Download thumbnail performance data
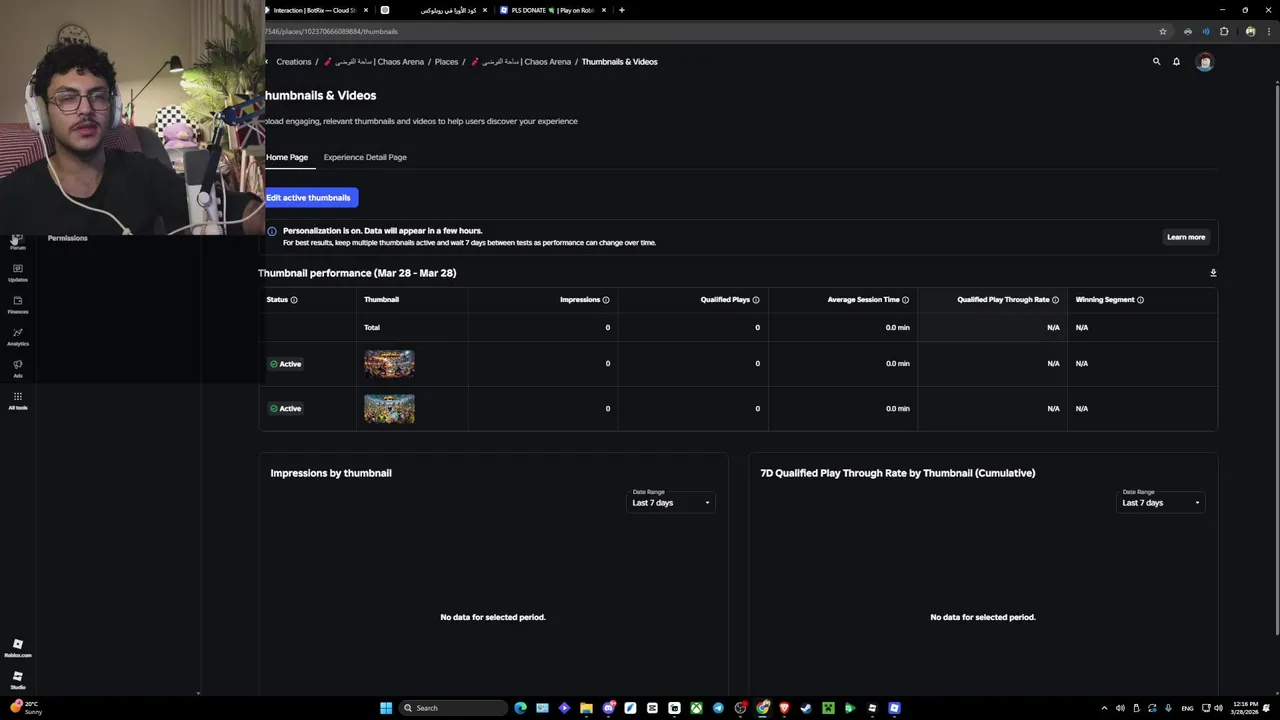 click(x=1213, y=273)
